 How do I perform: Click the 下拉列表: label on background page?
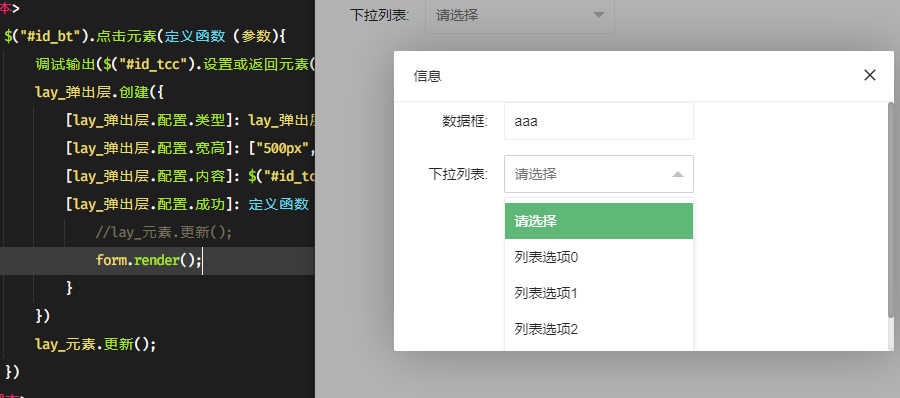[379, 16]
